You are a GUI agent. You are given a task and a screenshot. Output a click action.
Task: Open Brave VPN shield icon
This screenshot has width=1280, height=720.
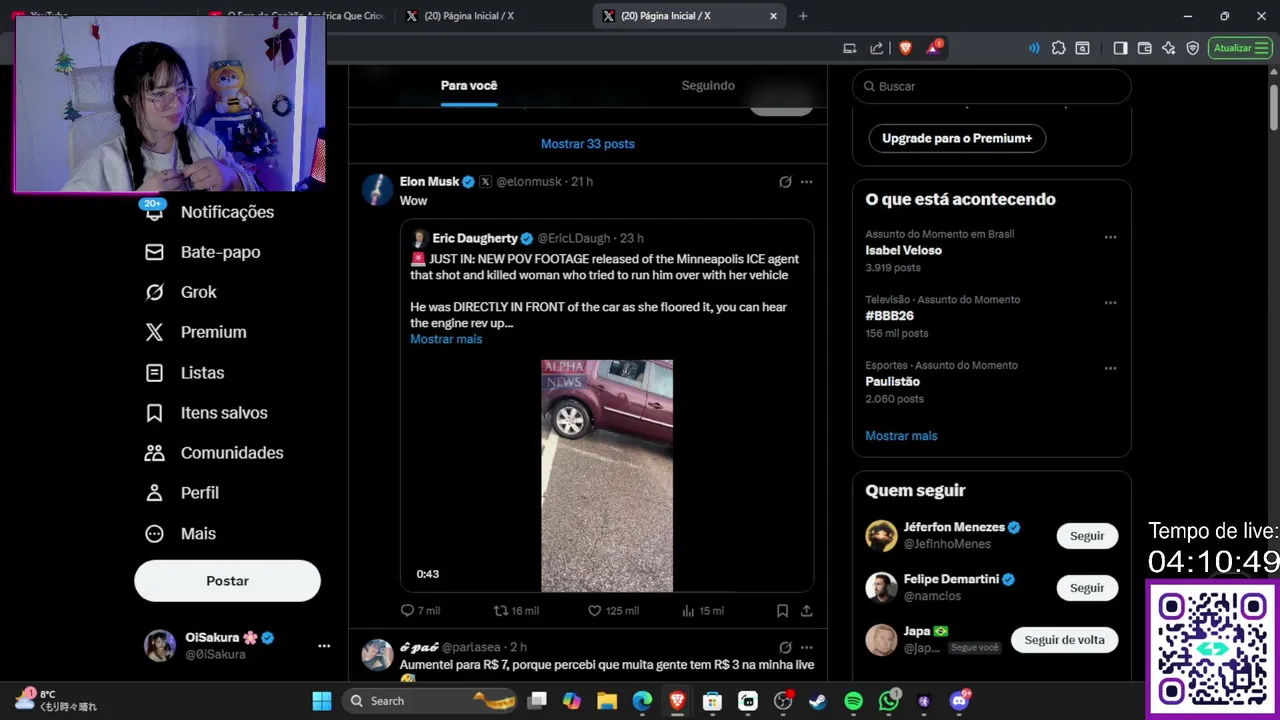pyautogui.click(x=1193, y=48)
